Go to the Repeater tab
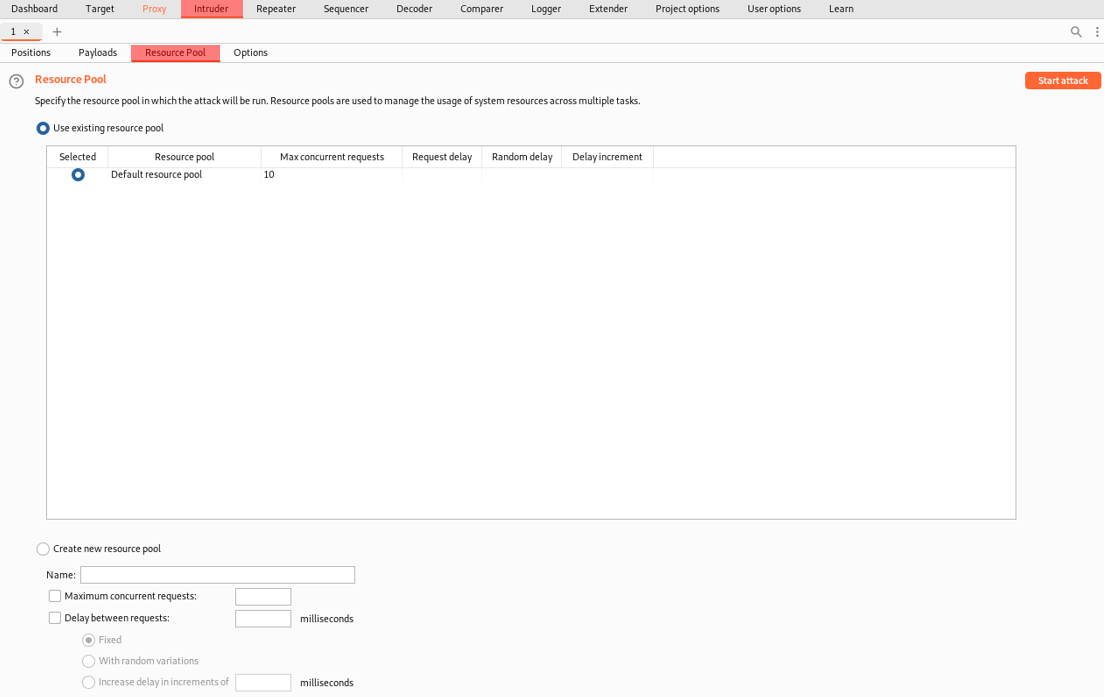The height and width of the screenshot is (697, 1105). [x=276, y=9]
